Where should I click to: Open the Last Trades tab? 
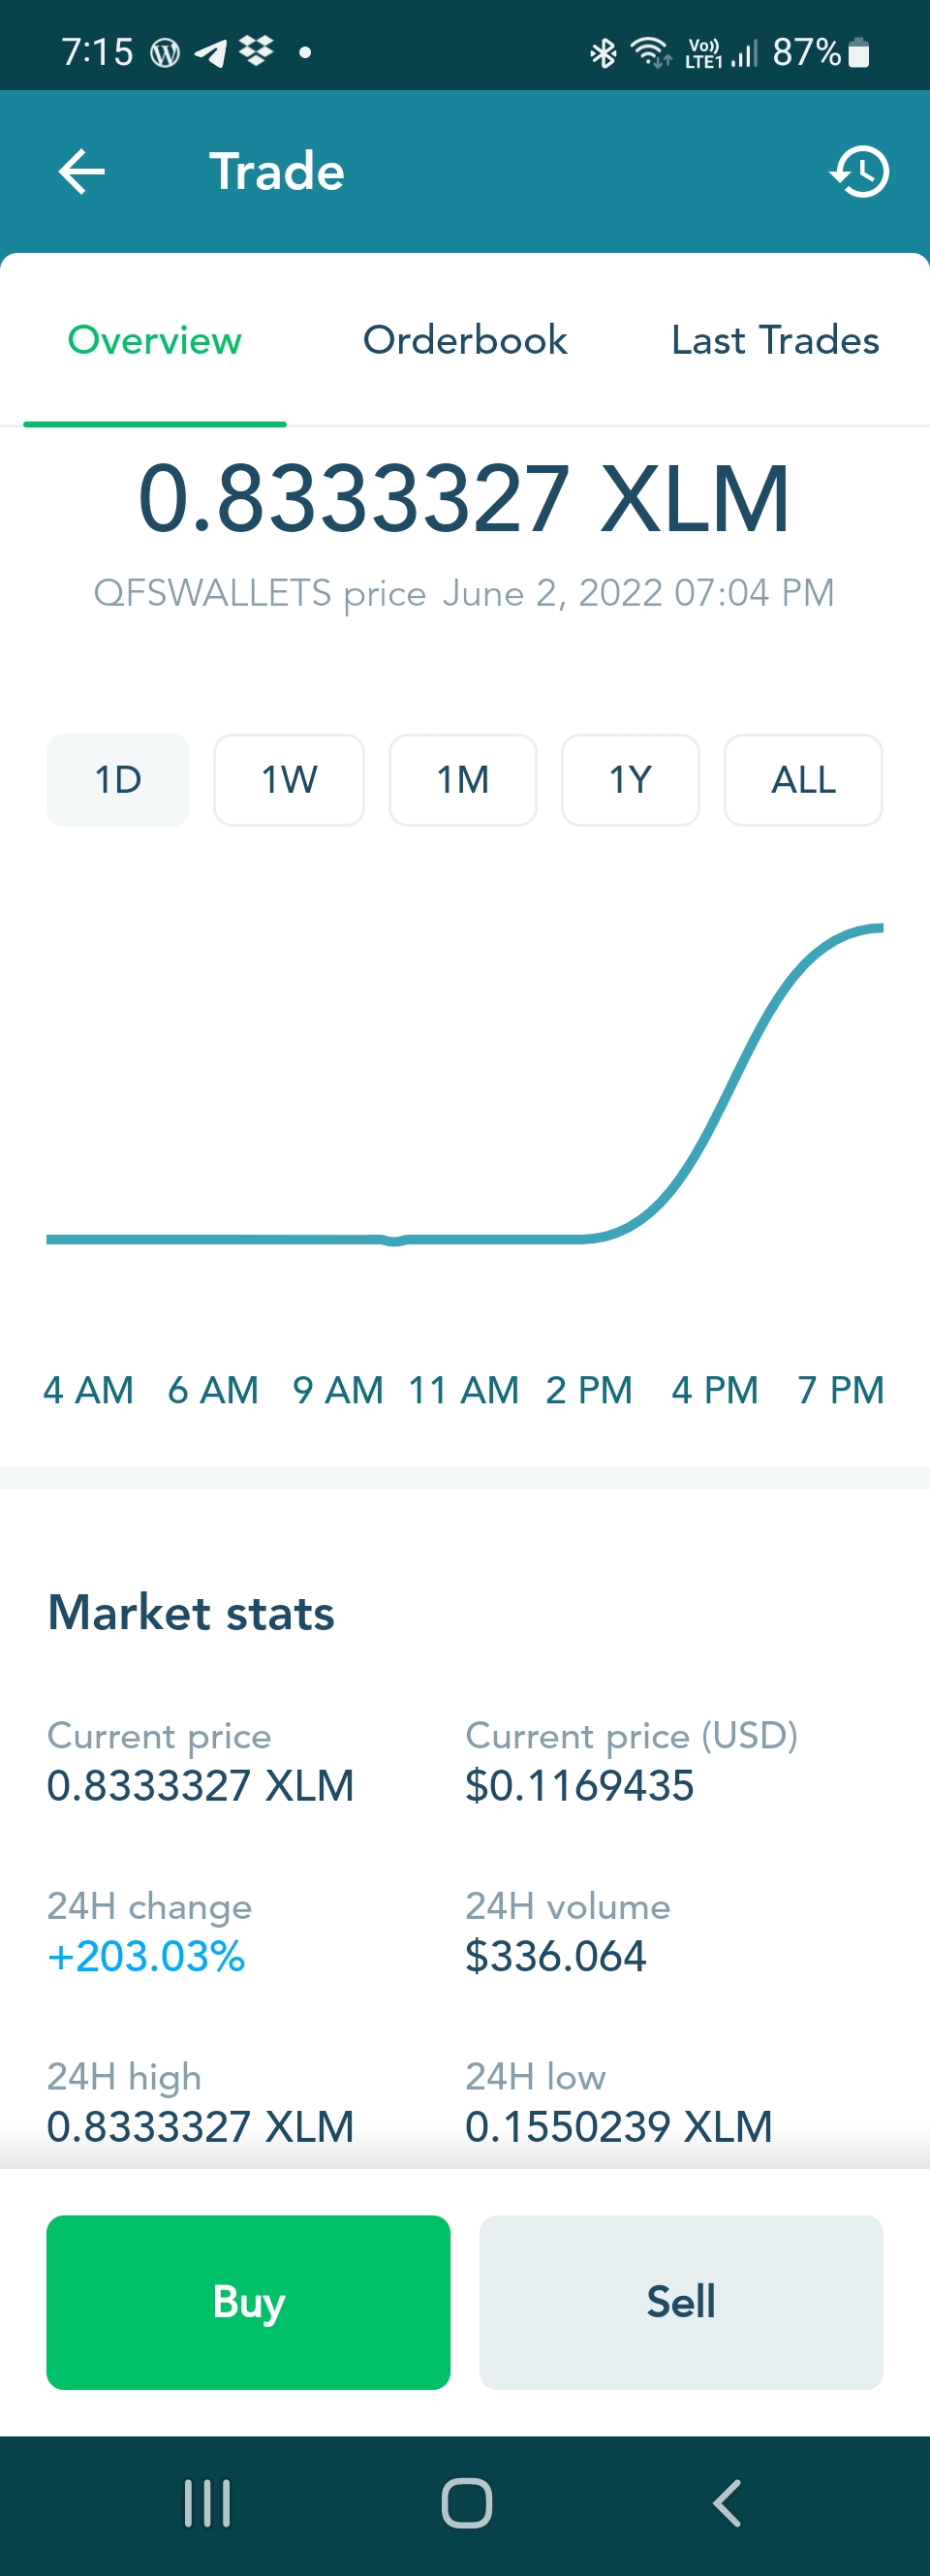(x=775, y=340)
